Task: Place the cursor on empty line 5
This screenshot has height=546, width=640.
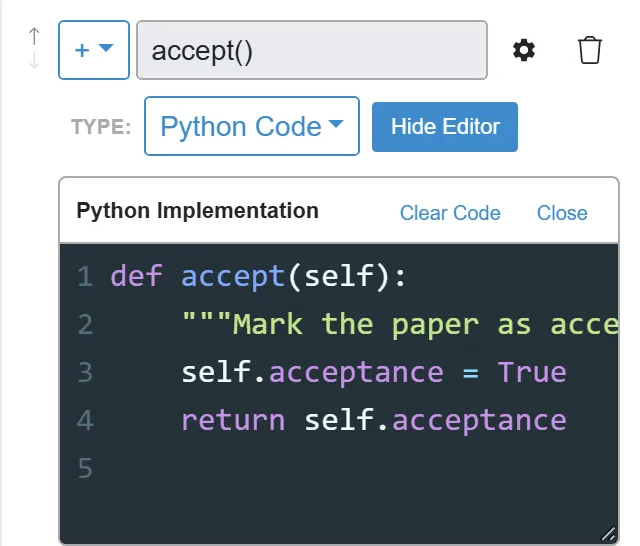Action: pos(339,468)
